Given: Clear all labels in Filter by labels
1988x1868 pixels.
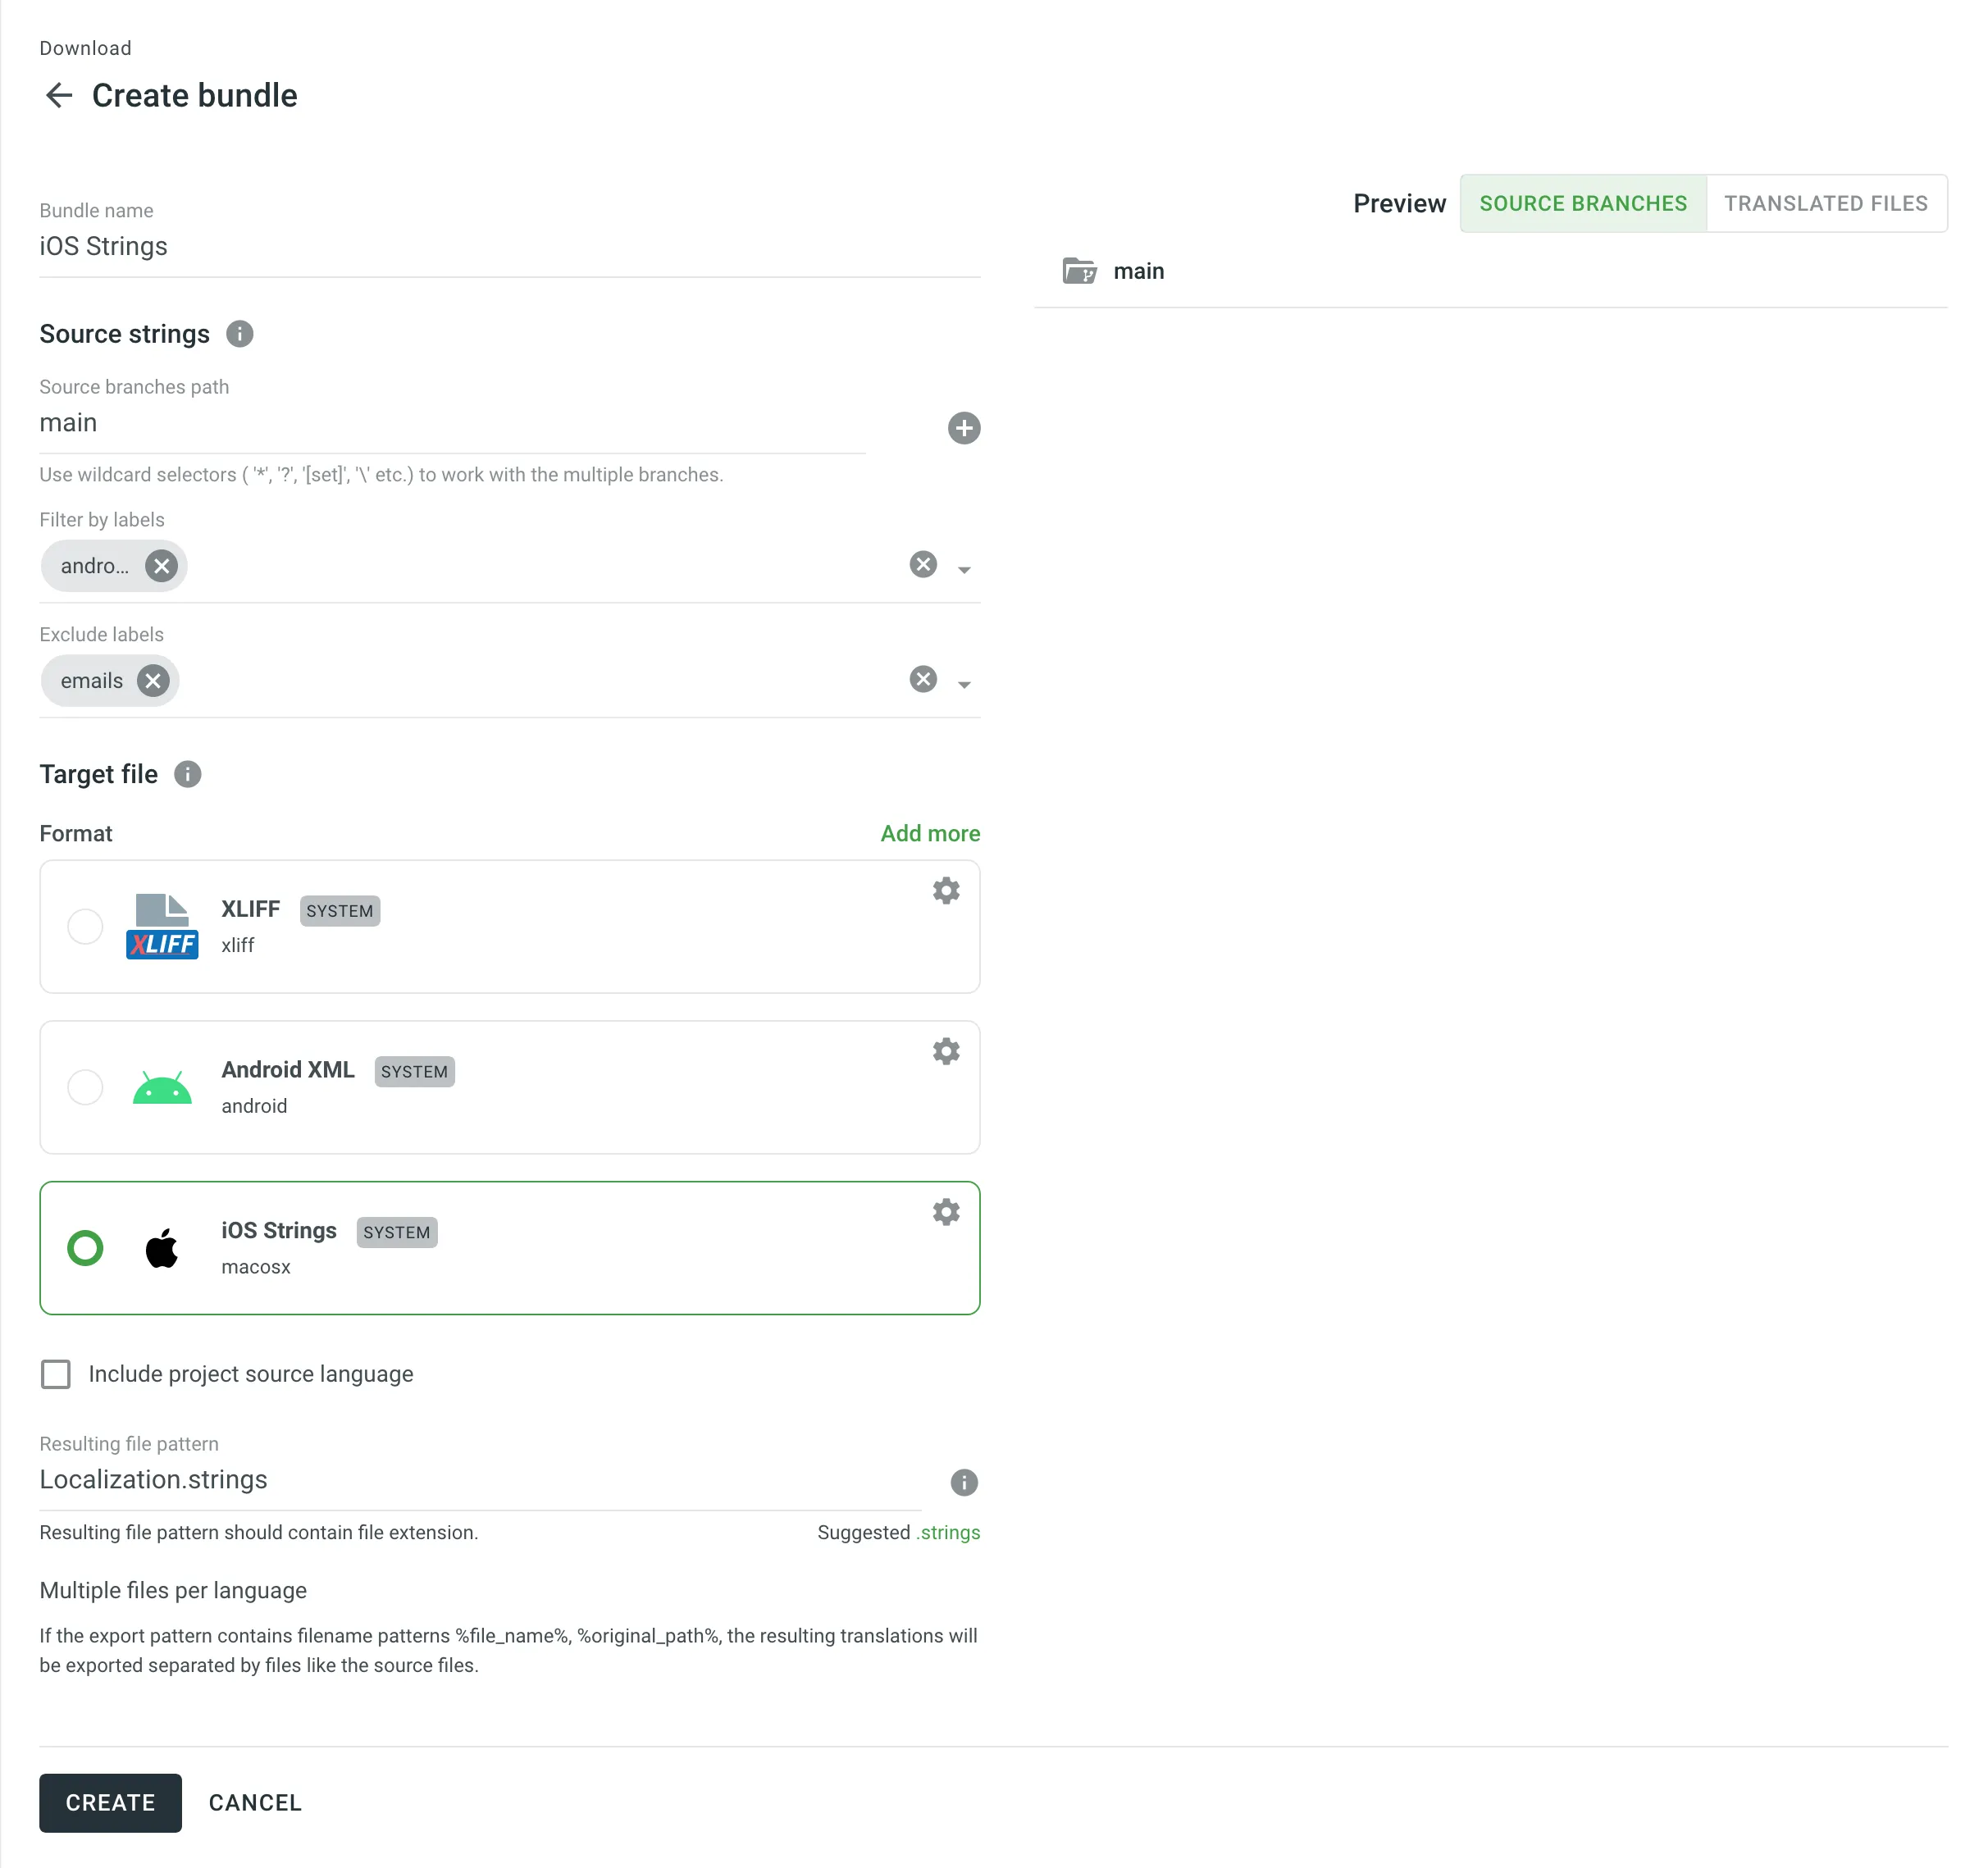Looking at the screenshot, I should pyautogui.click(x=921, y=565).
